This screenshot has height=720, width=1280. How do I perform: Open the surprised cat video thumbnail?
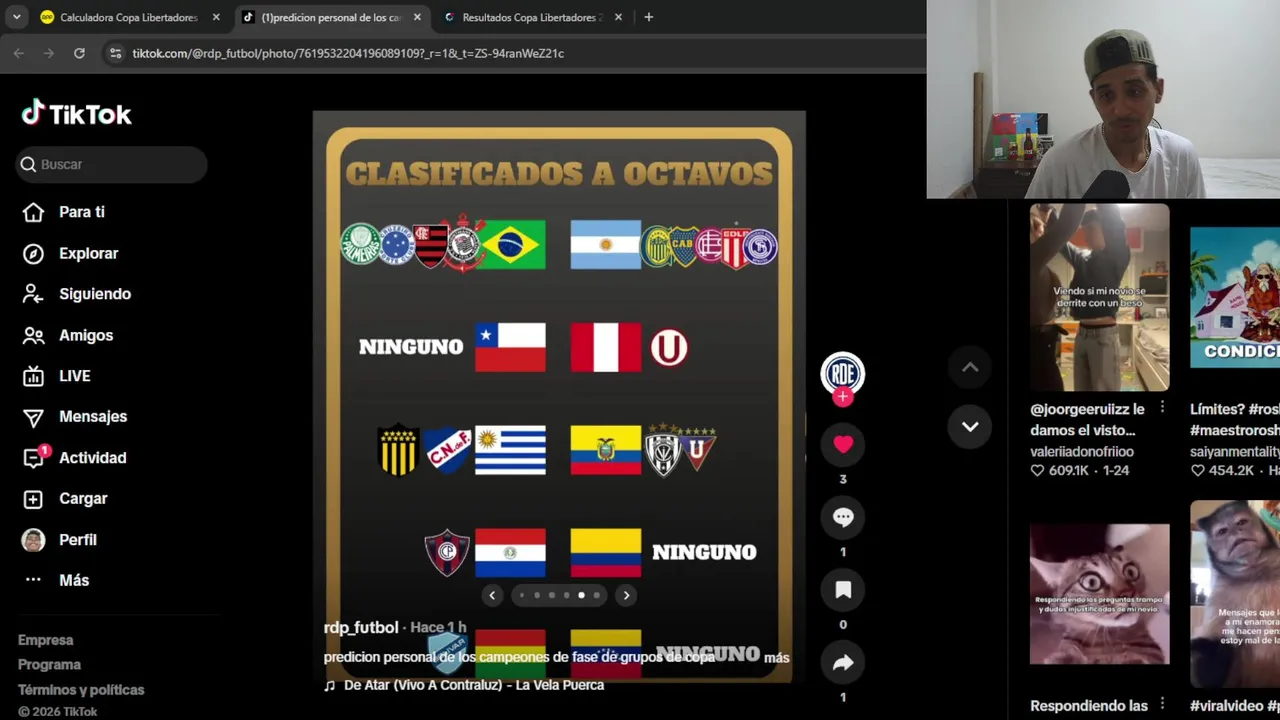[1099, 594]
